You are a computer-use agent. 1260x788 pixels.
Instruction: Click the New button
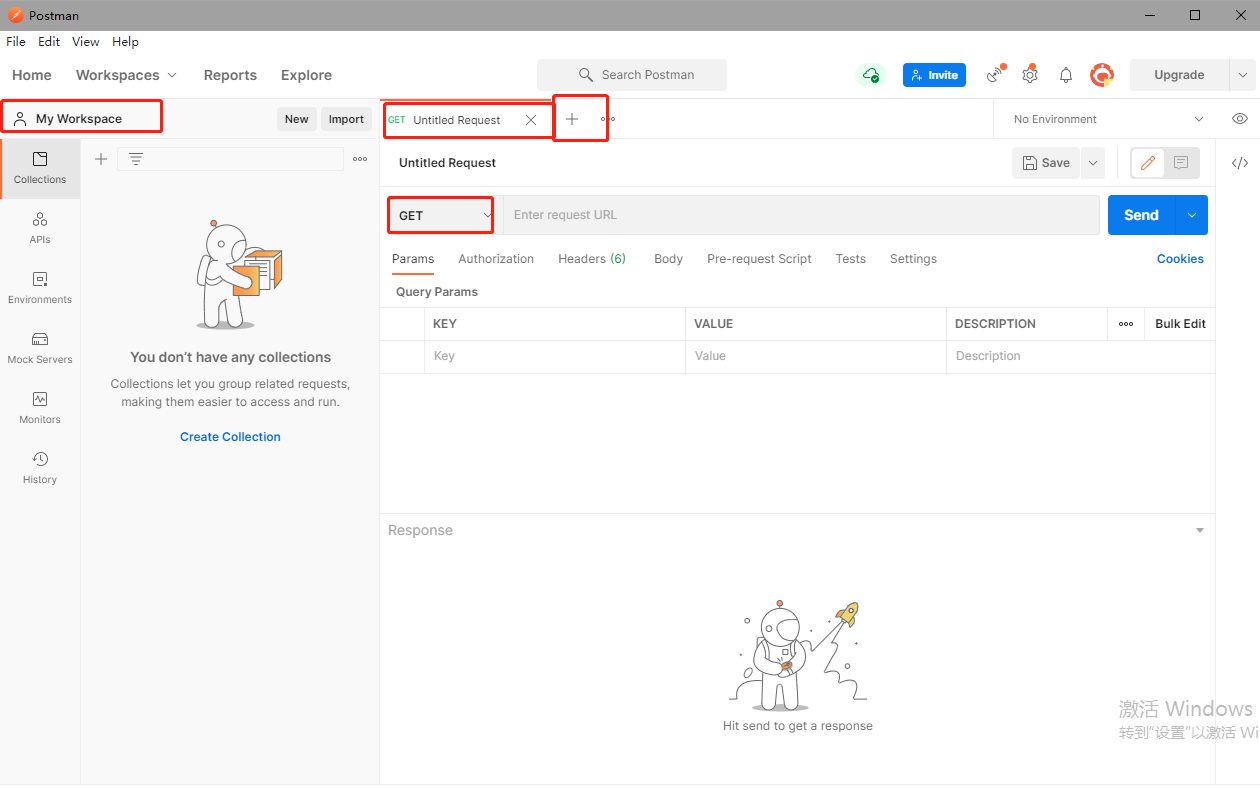(x=297, y=119)
